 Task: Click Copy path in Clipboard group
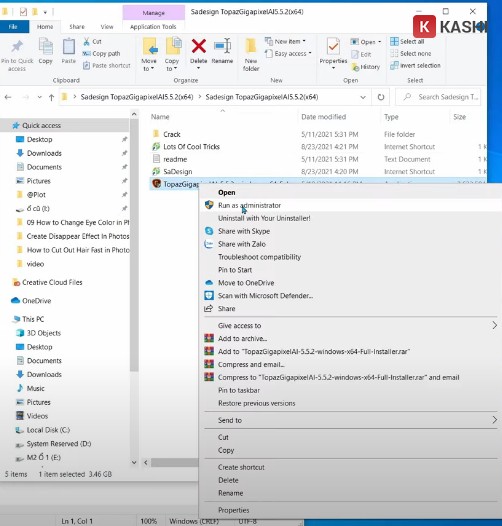click(x=102, y=54)
